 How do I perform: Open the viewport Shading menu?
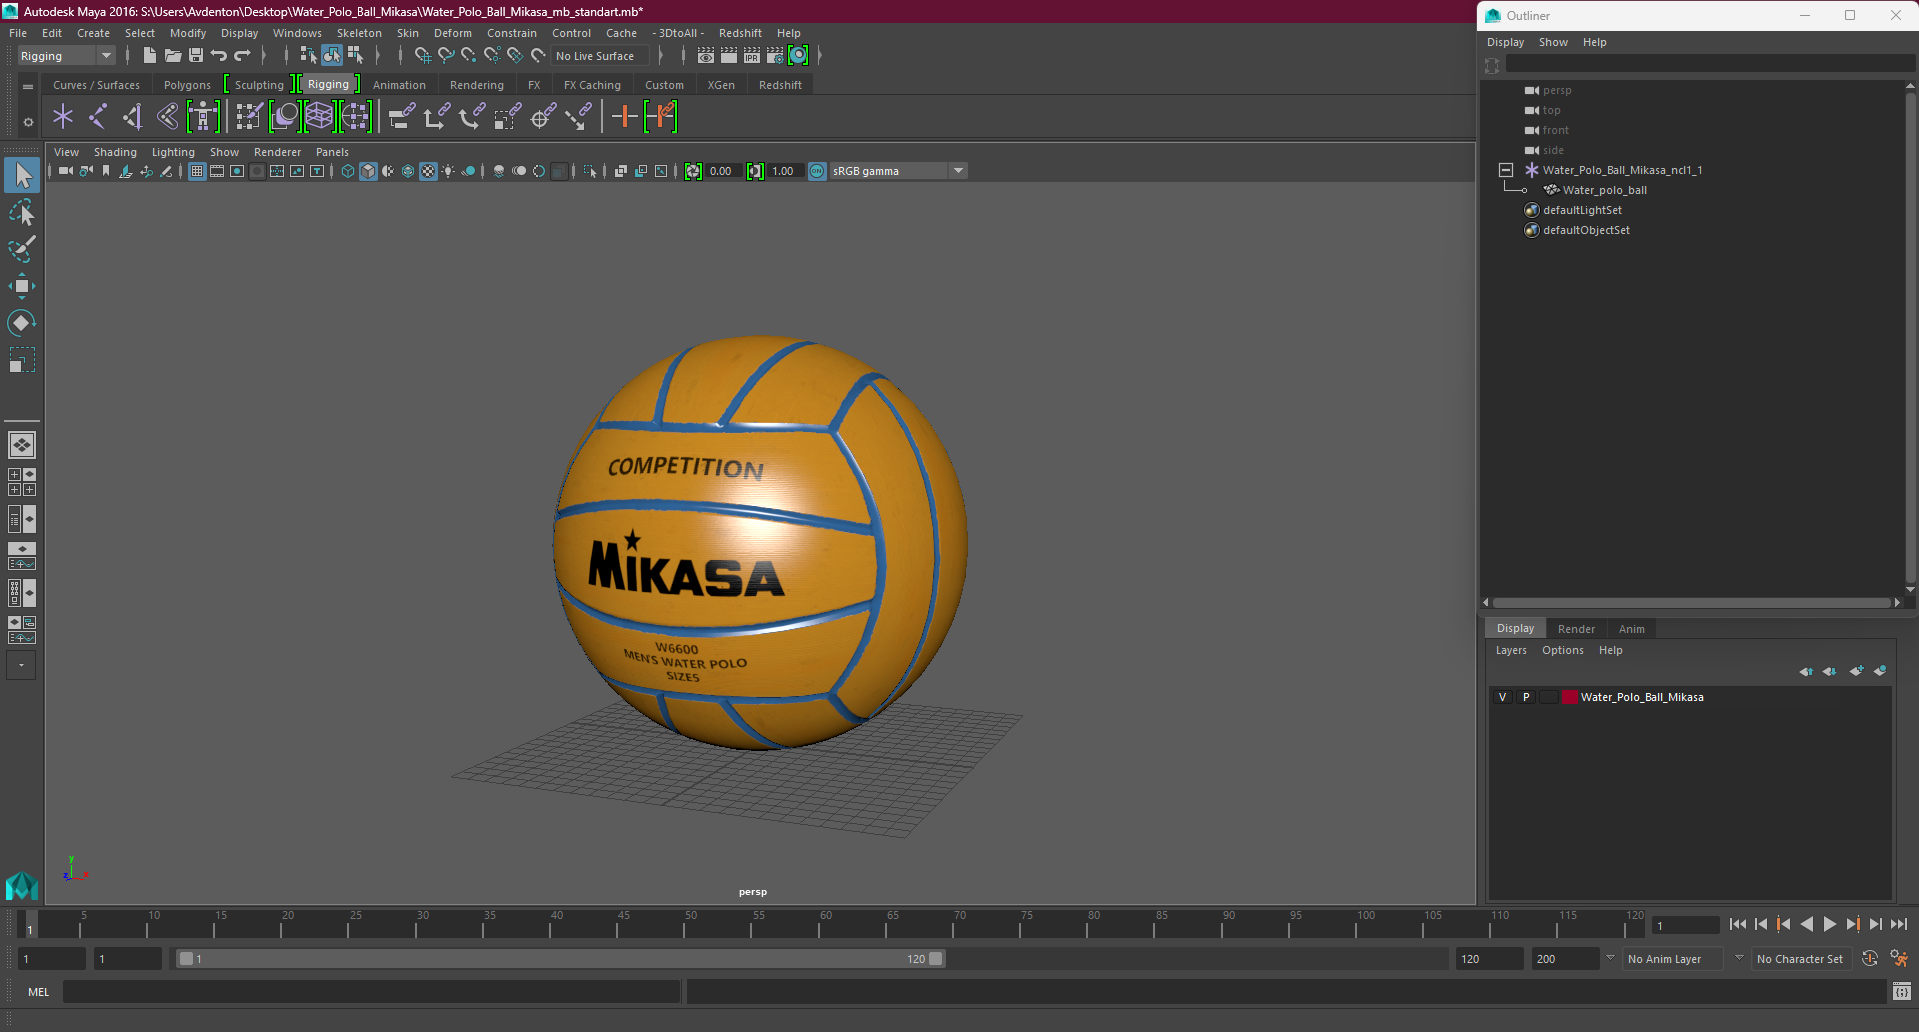click(x=115, y=152)
